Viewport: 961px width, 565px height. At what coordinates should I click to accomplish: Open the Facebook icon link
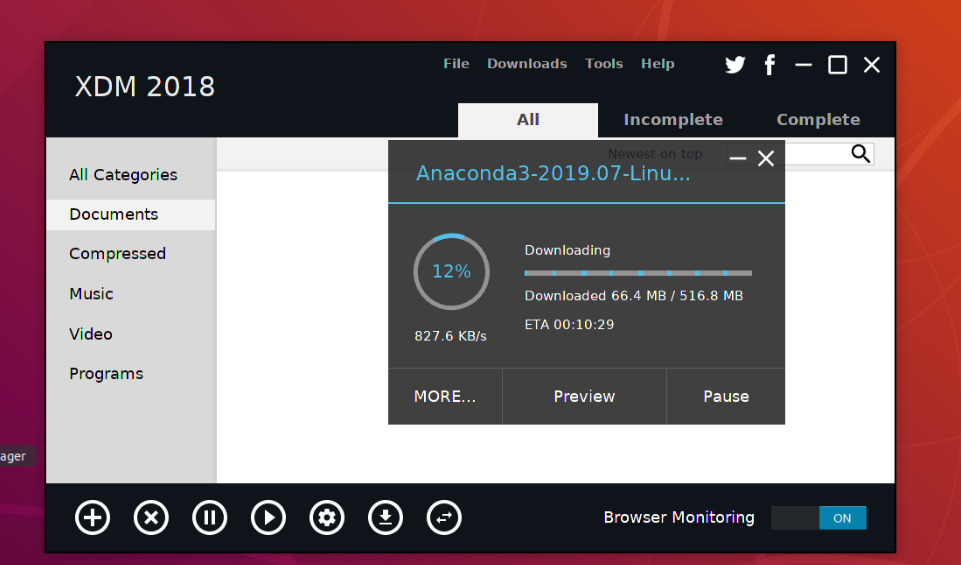(770, 64)
